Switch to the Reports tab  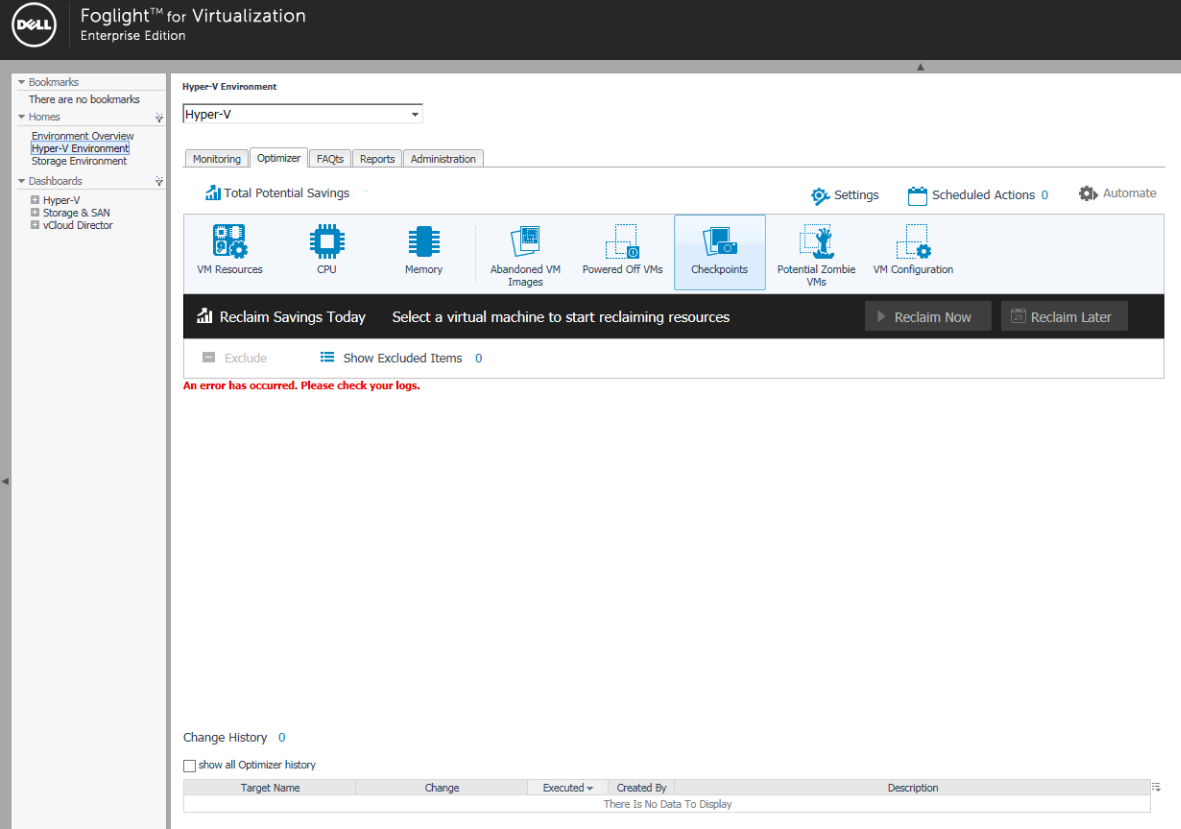click(x=377, y=159)
